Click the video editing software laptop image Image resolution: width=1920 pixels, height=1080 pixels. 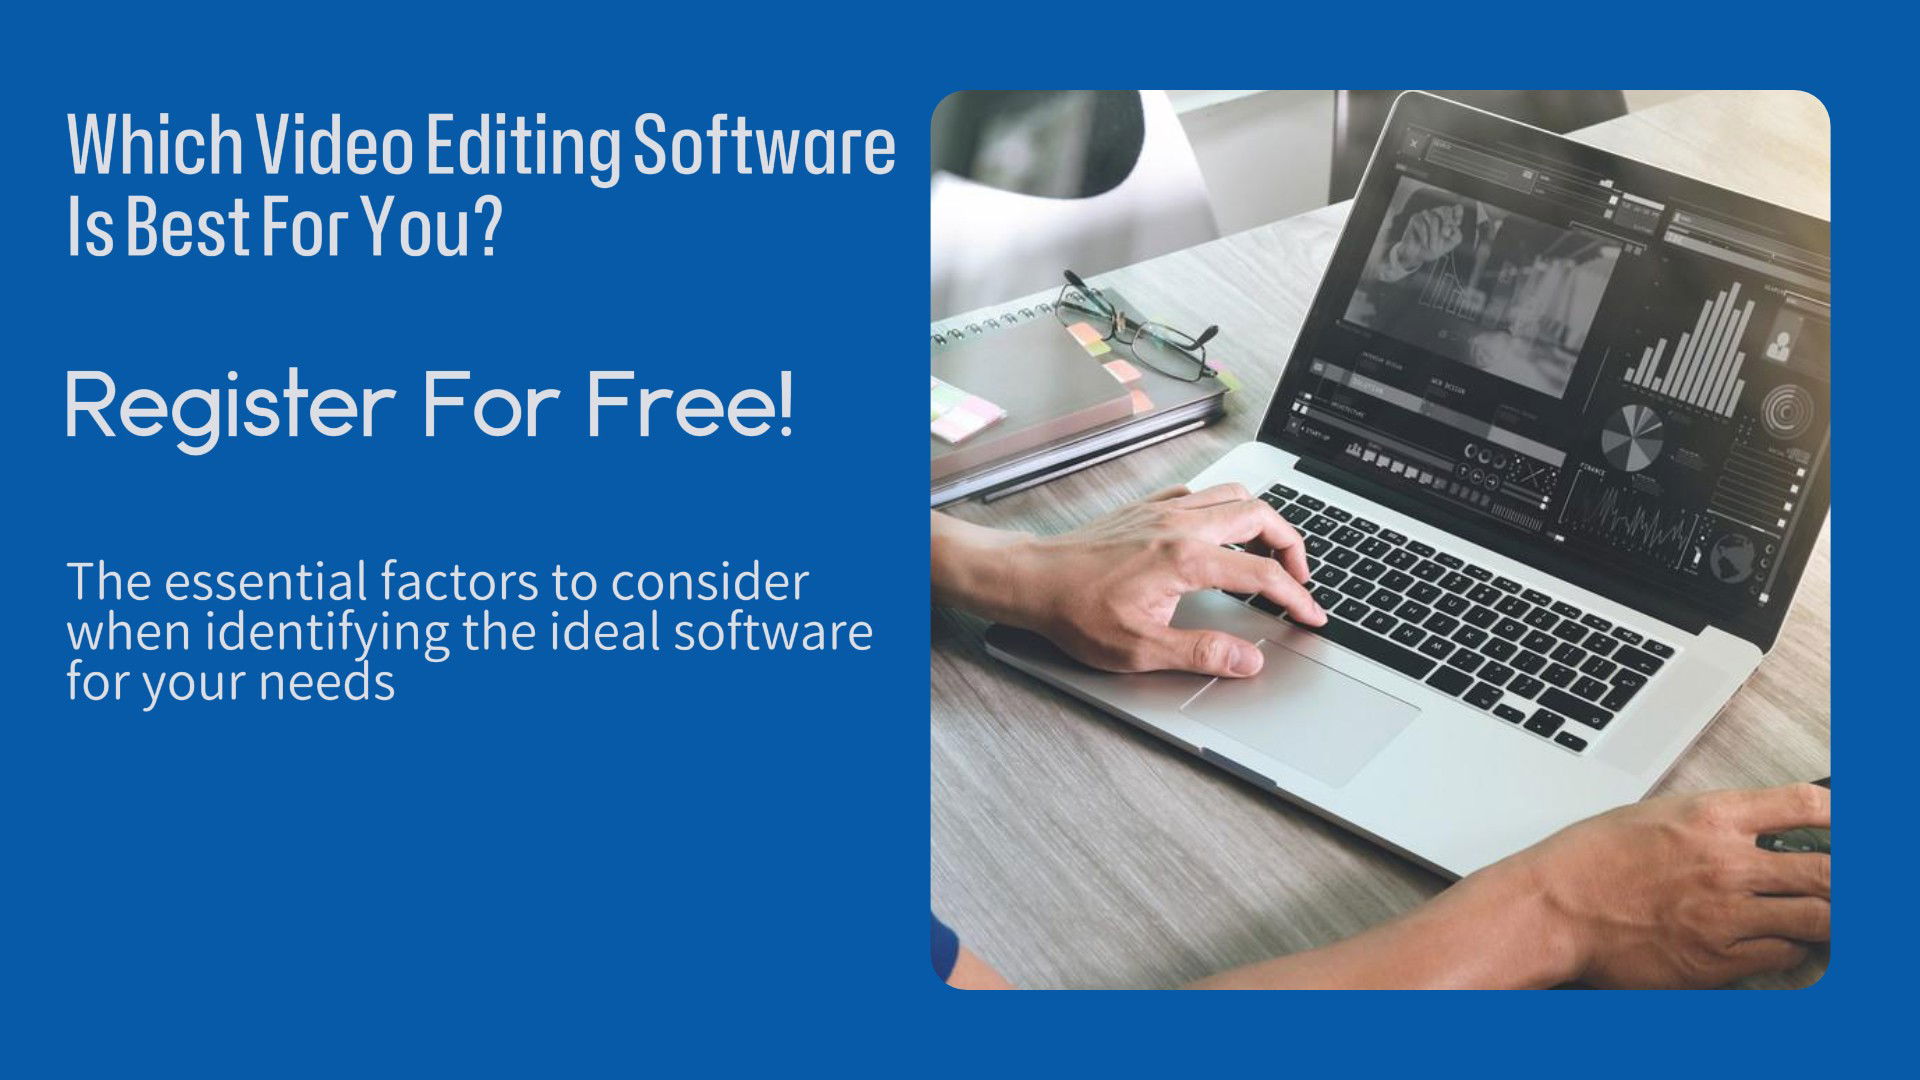1387,541
